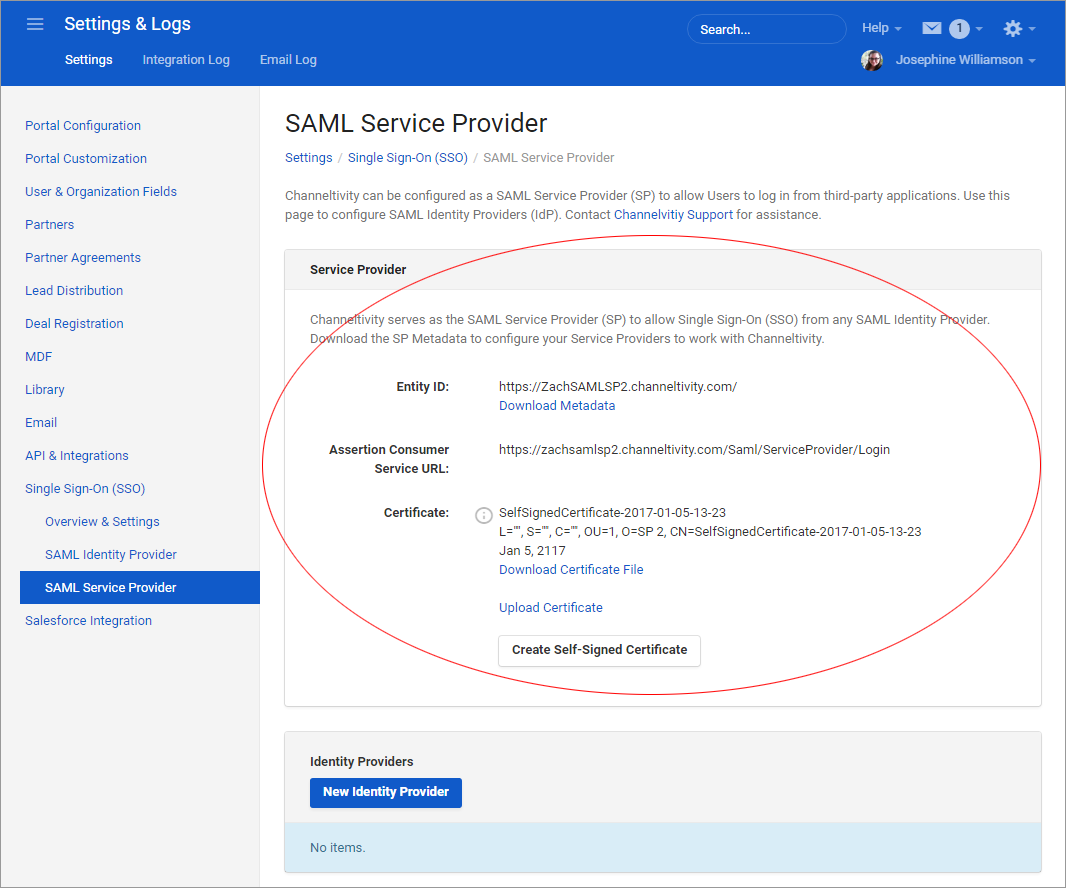Select Partner Agreements in sidebar
1066x888 pixels.
(x=83, y=258)
